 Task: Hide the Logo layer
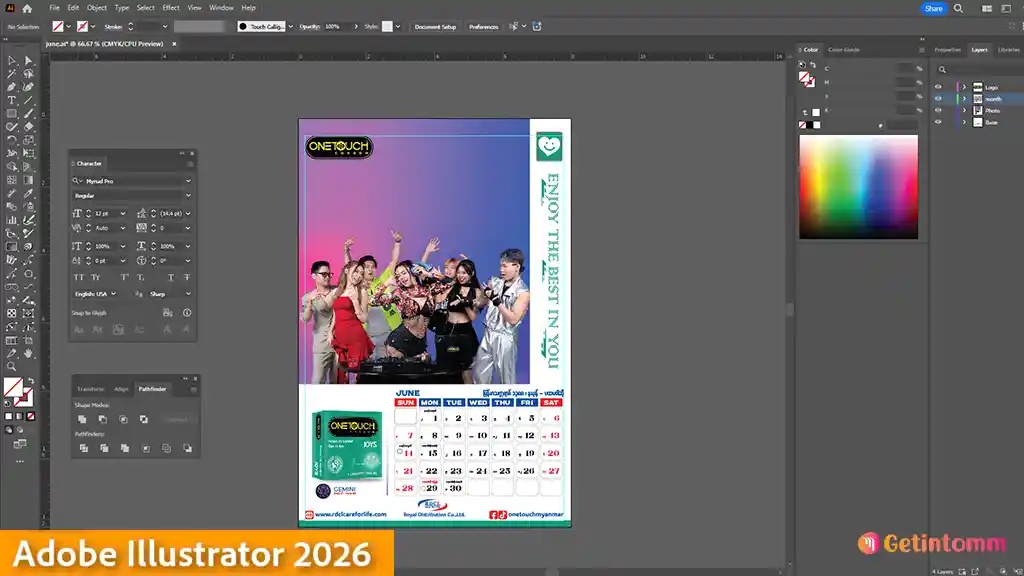tap(938, 87)
